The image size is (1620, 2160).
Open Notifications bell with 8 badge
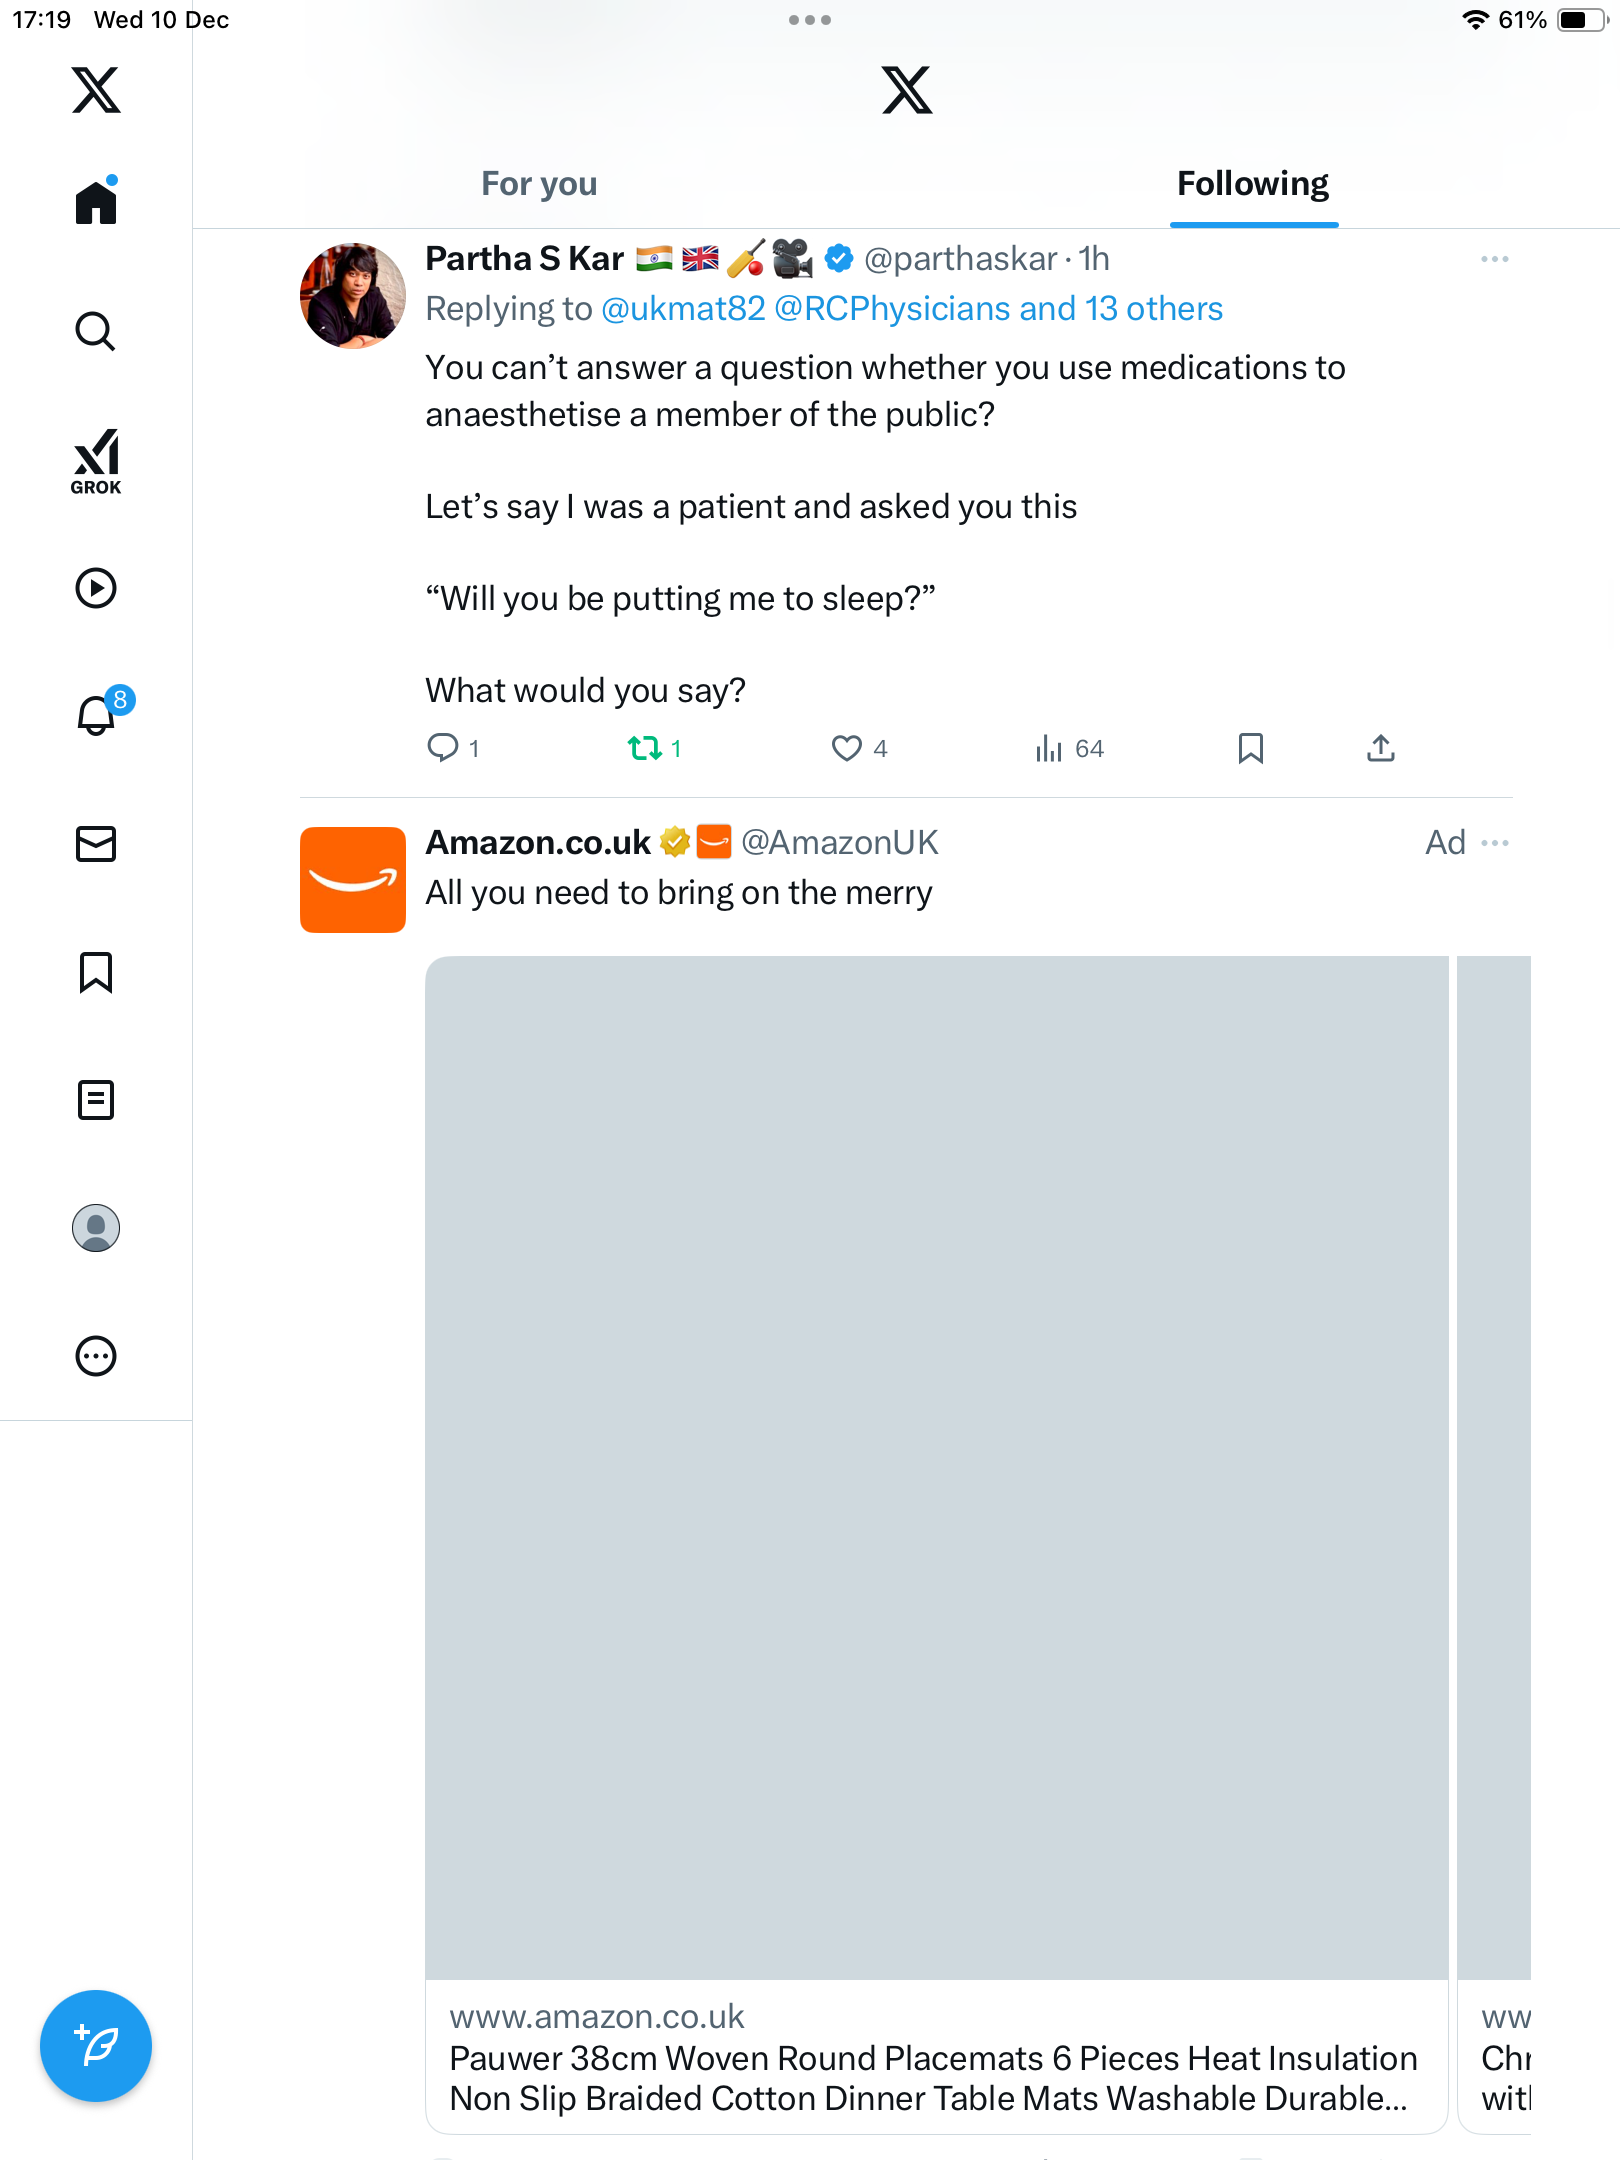click(x=96, y=715)
